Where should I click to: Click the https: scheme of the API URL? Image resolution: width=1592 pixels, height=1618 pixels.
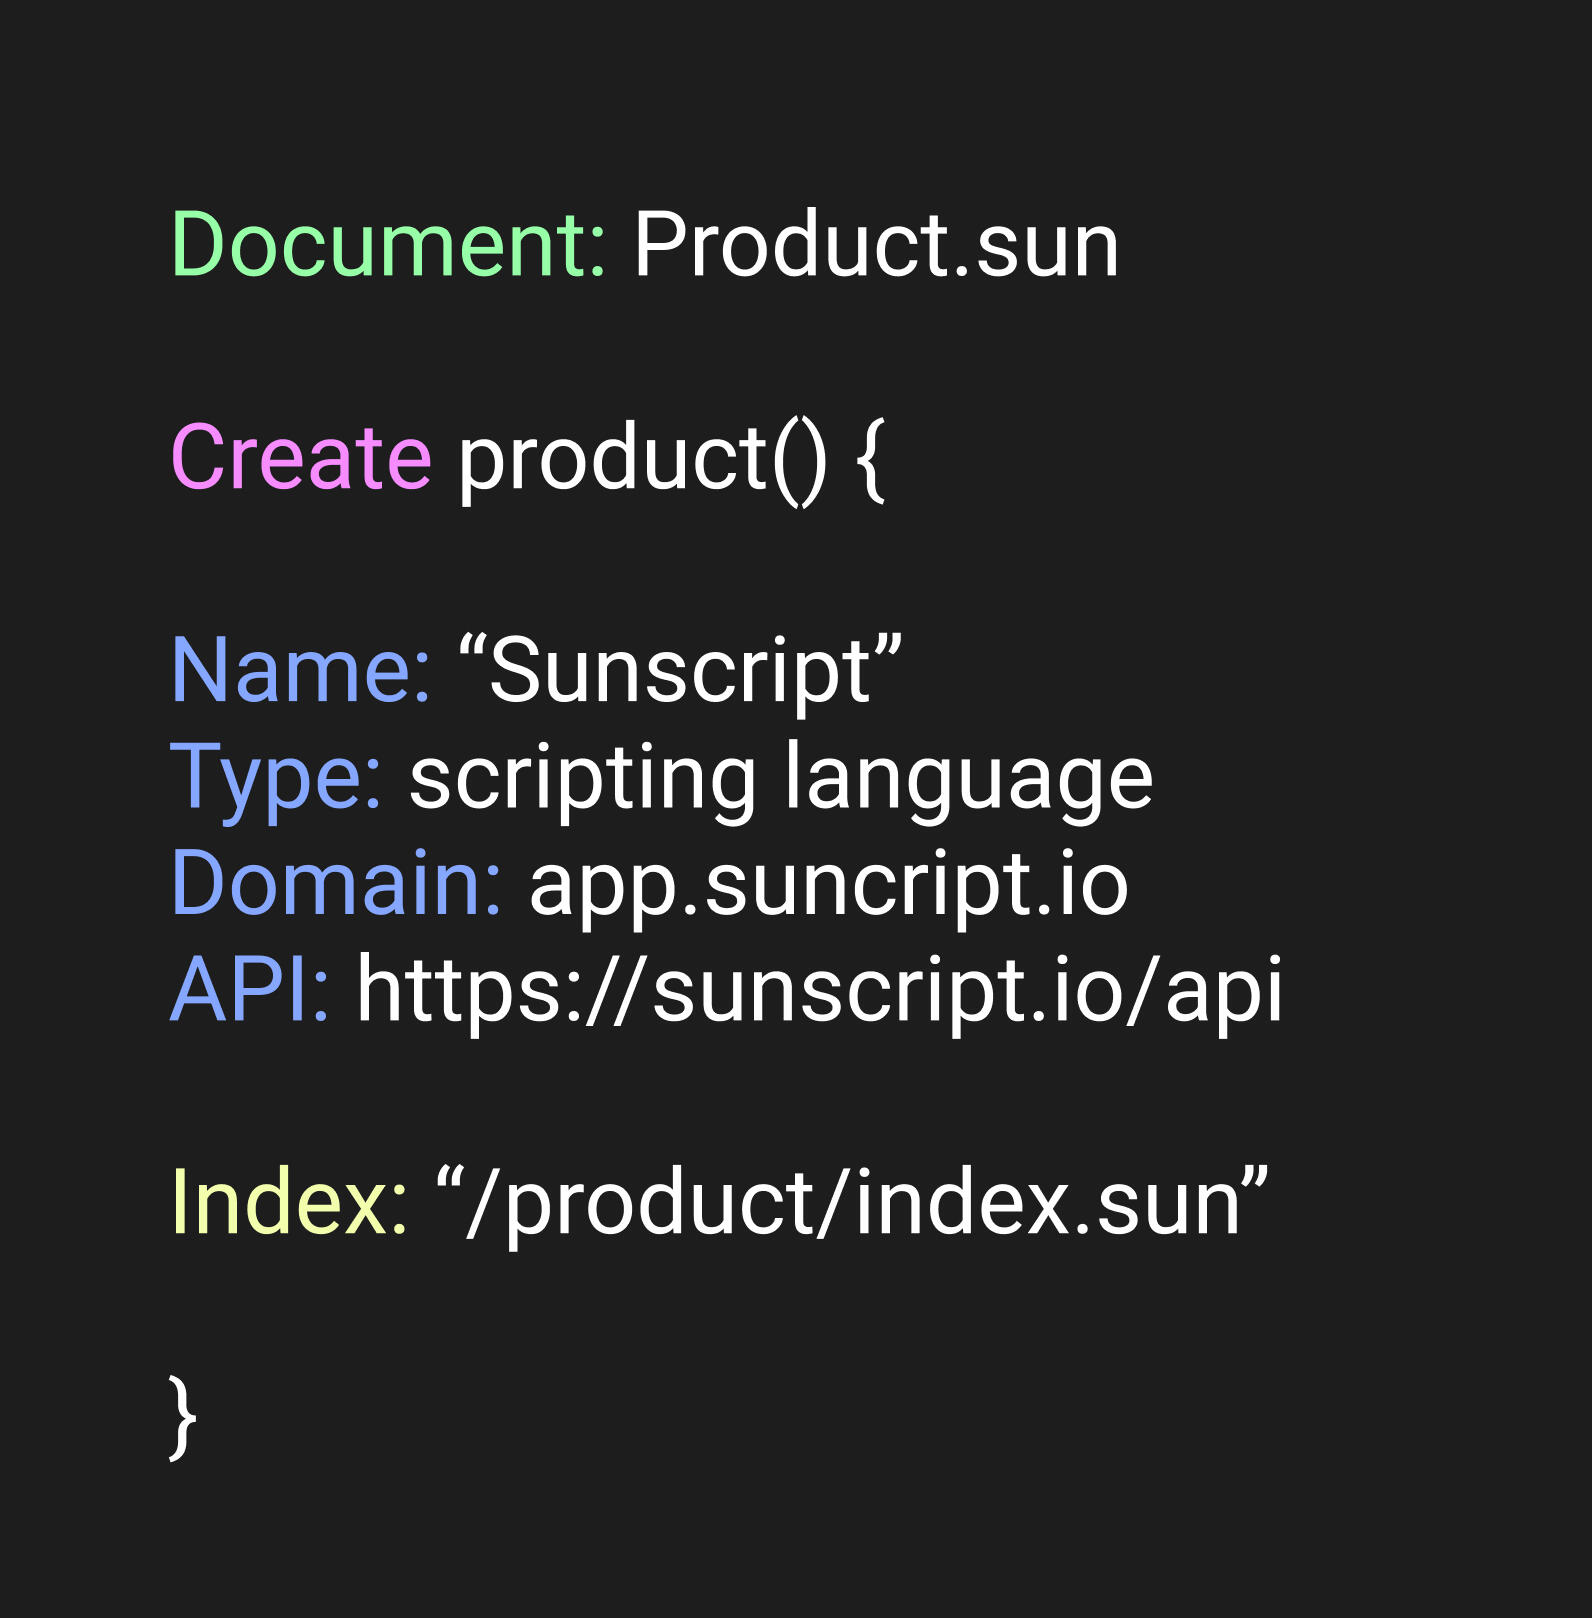(468, 990)
